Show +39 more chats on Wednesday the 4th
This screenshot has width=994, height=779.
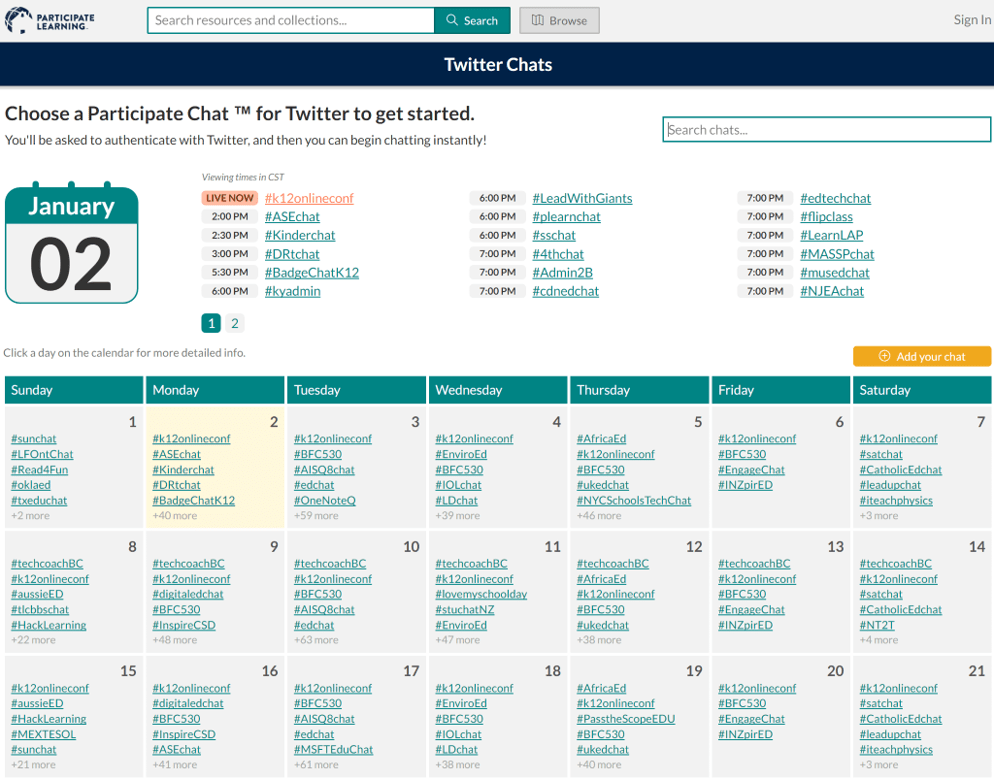pyautogui.click(x=457, y=516)
